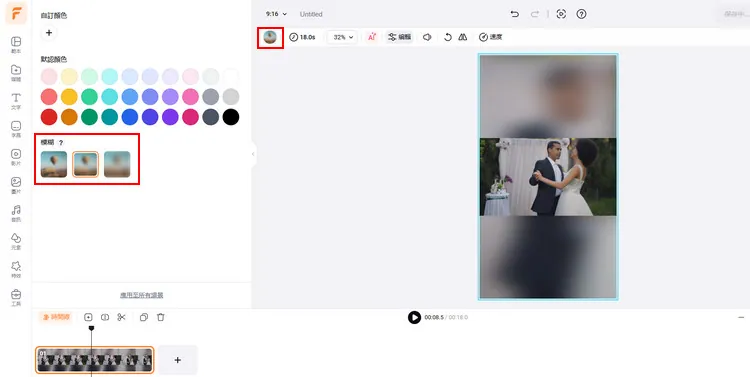The height and width of the screenshot is (377, 750).
Task: Pick the purple color swatch in bottom row
Action: (170, 117)
